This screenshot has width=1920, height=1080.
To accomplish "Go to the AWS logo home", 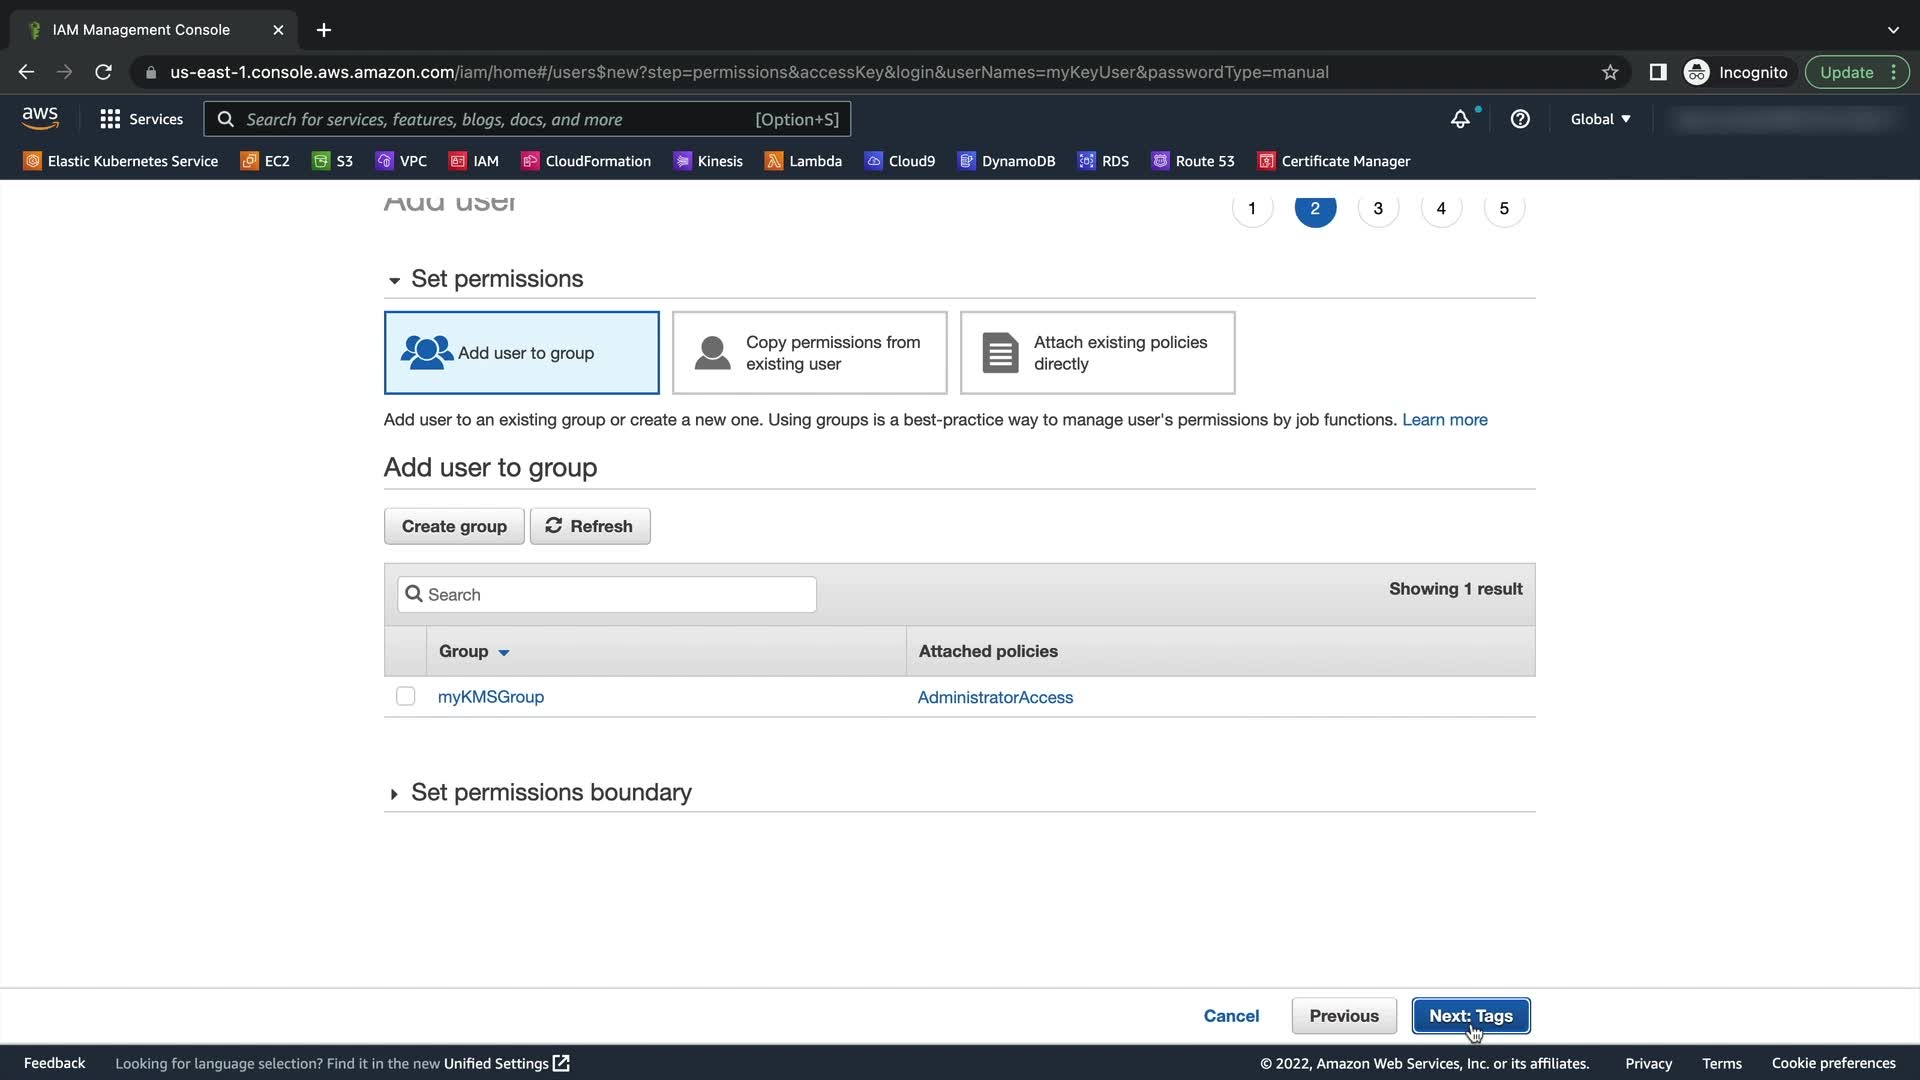I will pos(40,118).
